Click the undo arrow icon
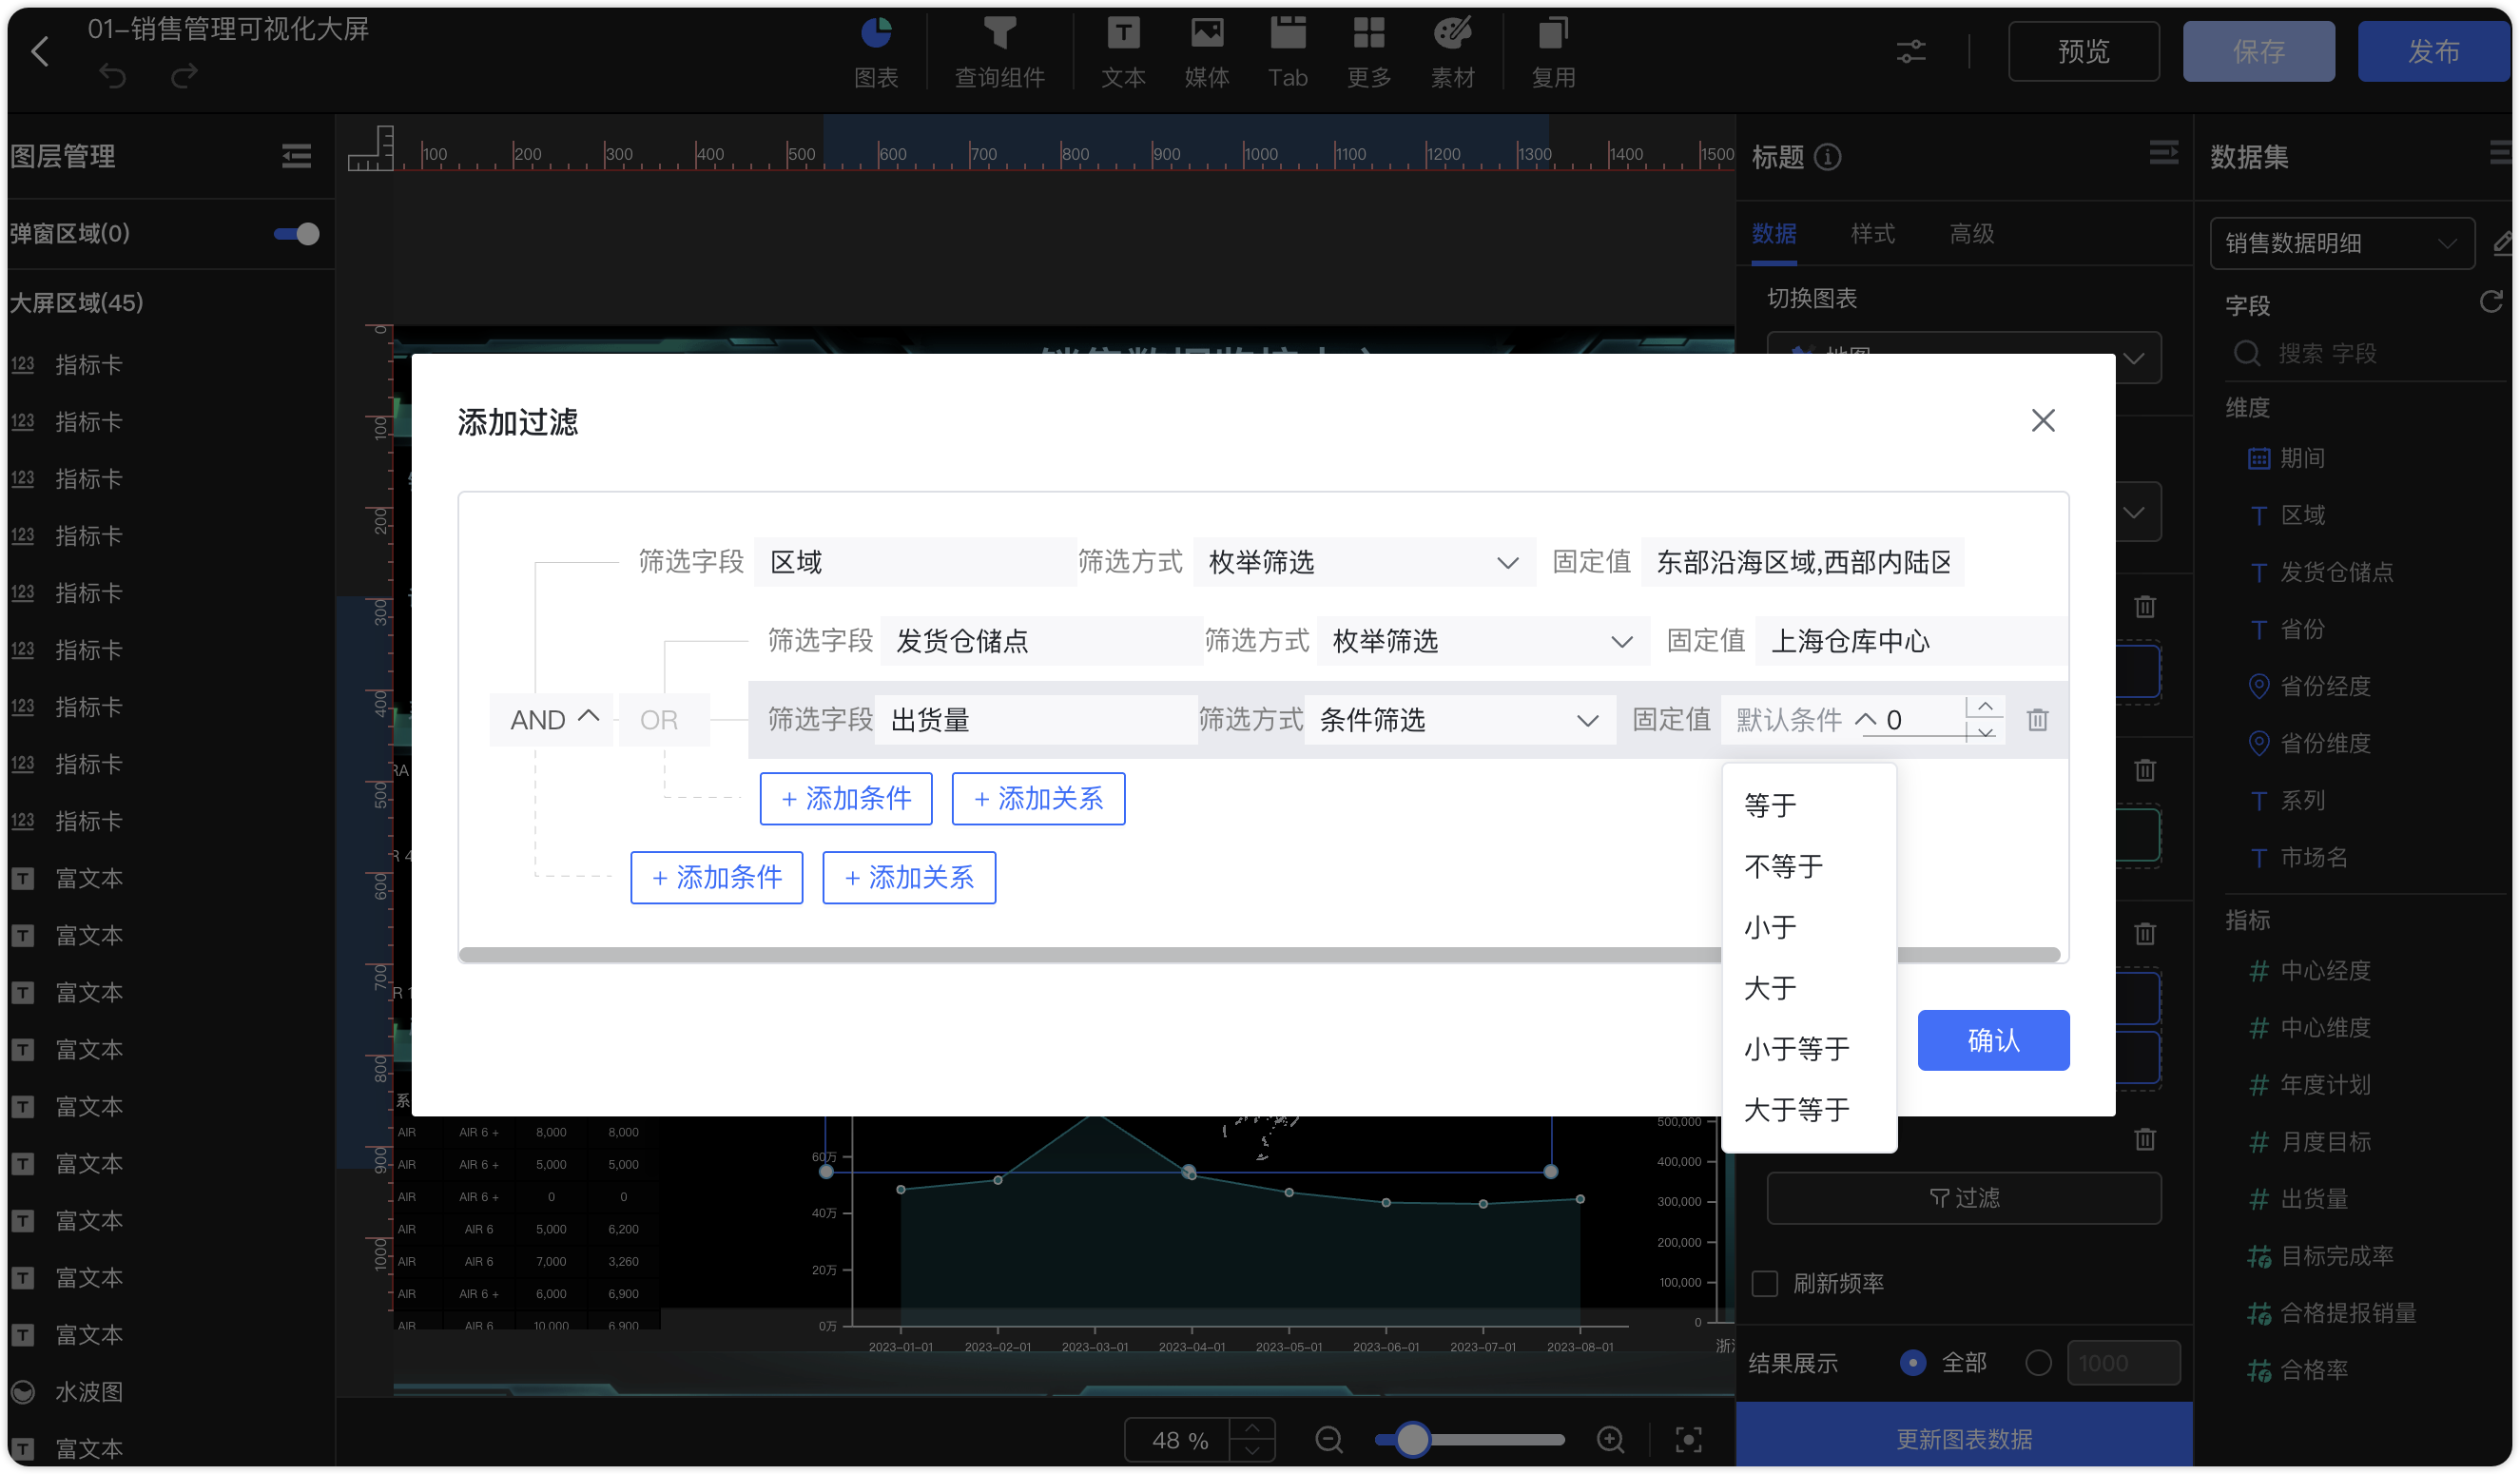This screenshot has height=1474, width=2520. (113, 77)
